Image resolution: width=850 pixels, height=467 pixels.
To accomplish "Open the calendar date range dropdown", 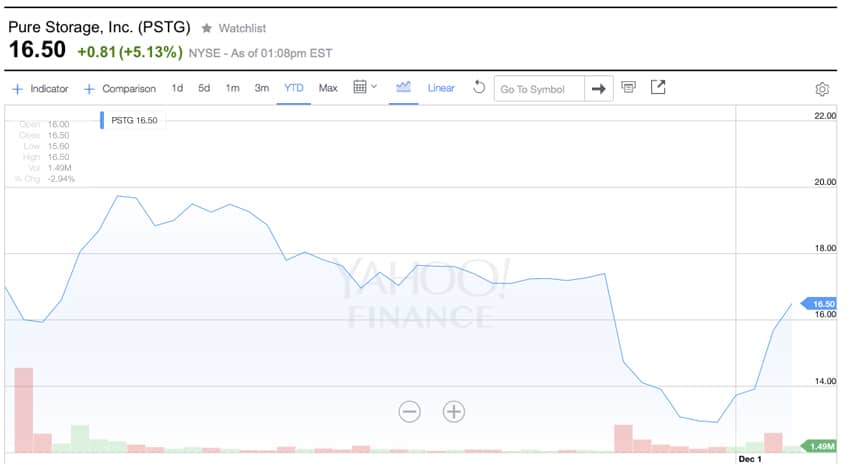I will 365,88.
